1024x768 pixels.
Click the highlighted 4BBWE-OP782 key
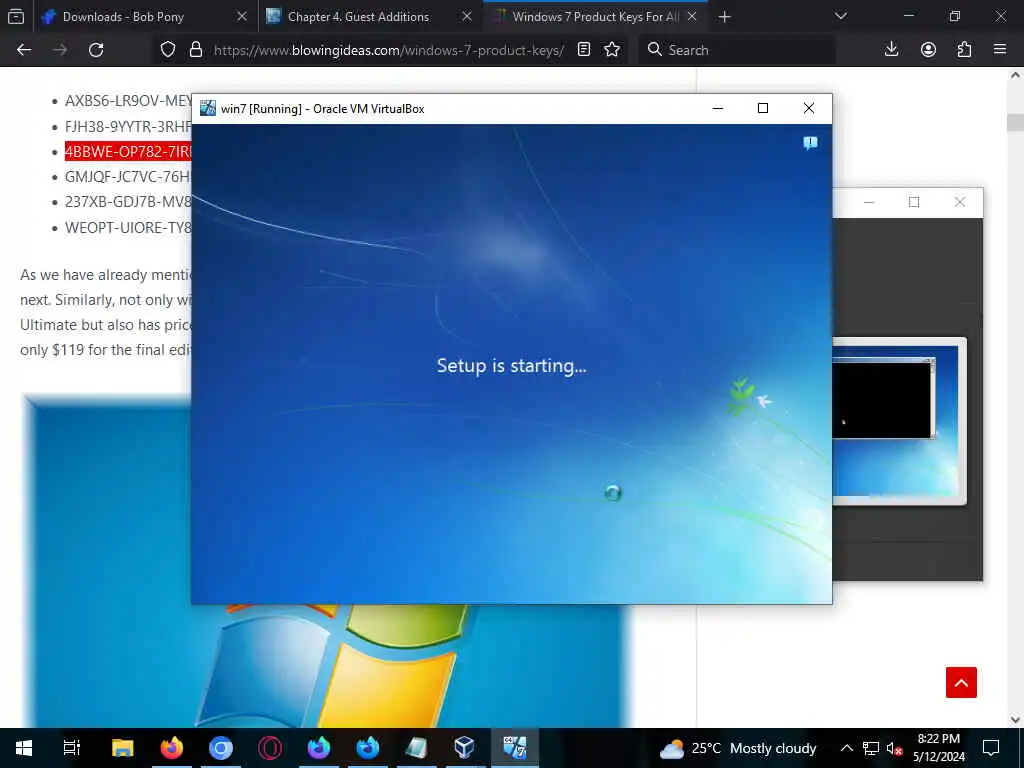(x=128, y=152)
